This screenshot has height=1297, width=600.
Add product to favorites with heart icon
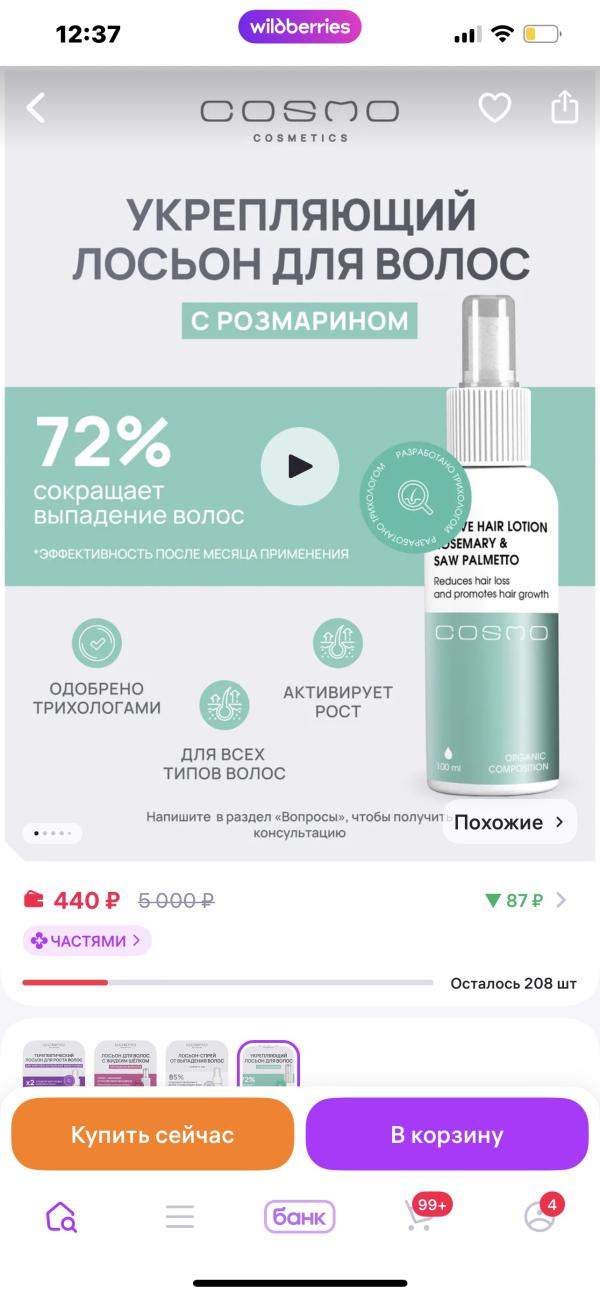(x=494, y=108)
